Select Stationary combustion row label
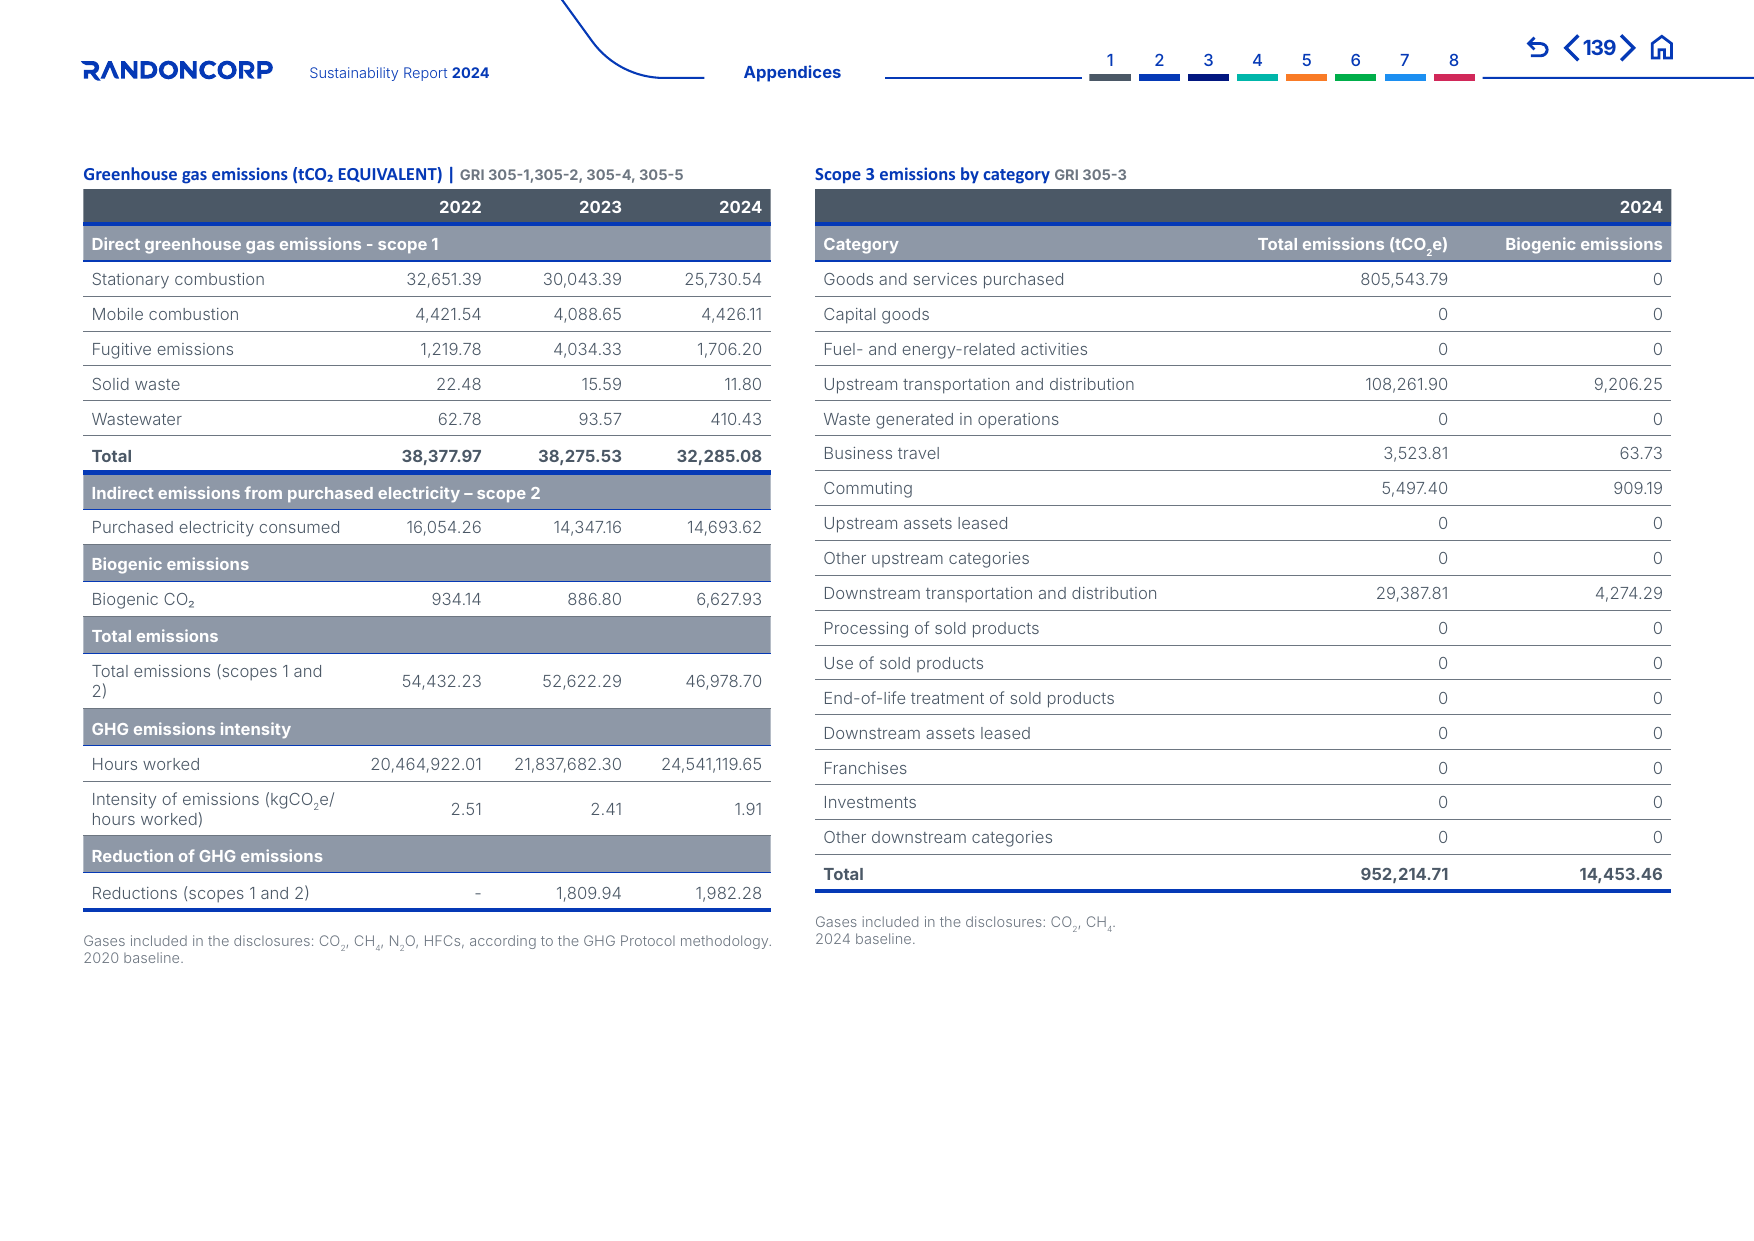1754x1241 pixels. point(178,279)
